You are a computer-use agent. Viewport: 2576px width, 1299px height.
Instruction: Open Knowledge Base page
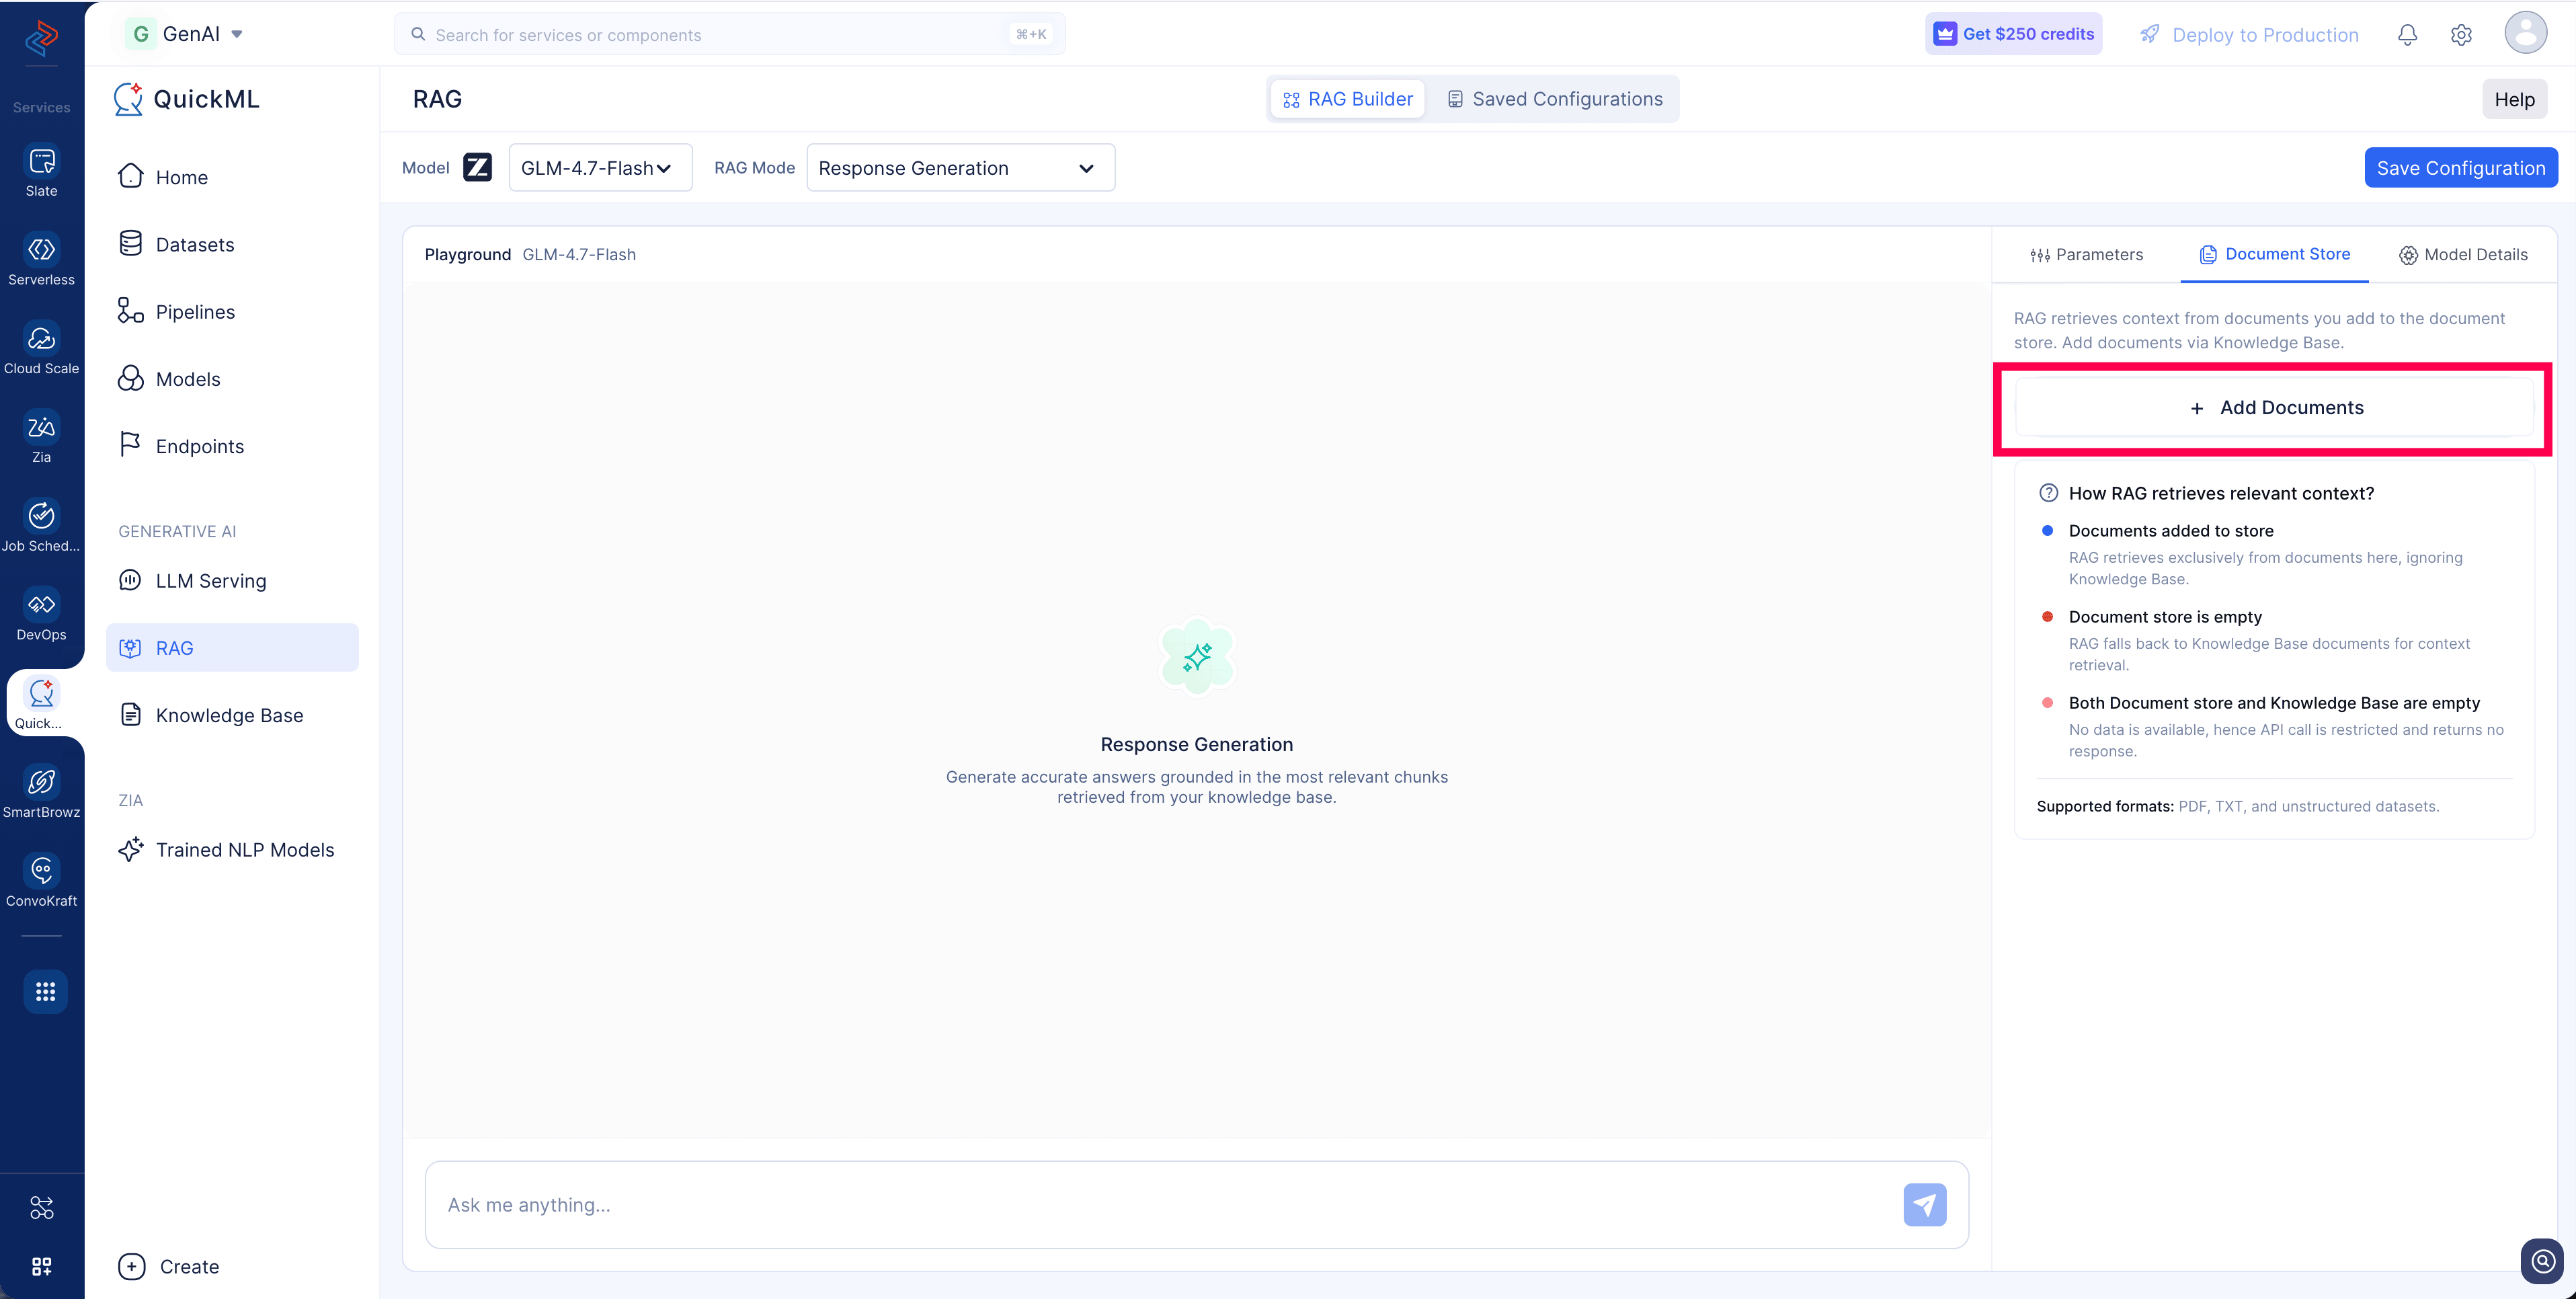pos(232,715)
